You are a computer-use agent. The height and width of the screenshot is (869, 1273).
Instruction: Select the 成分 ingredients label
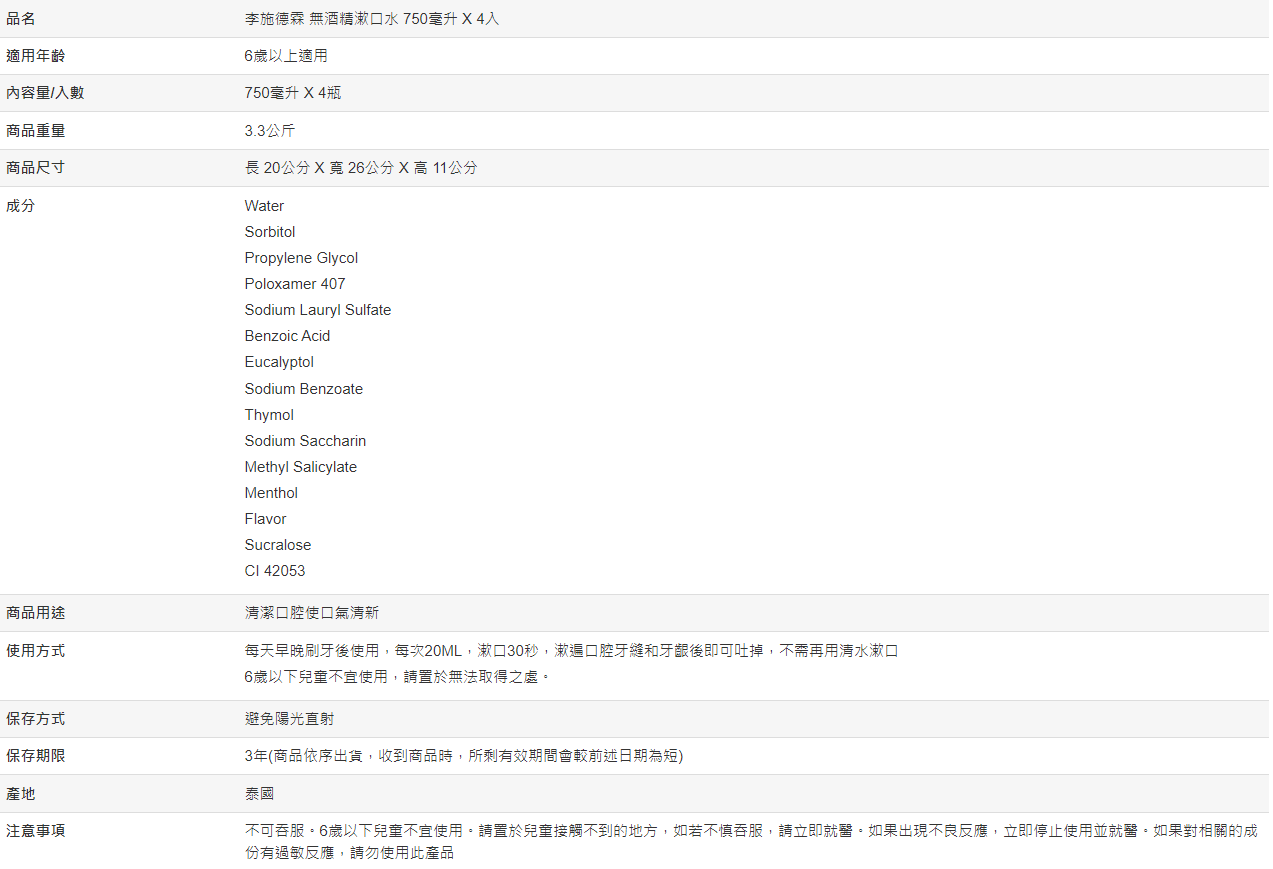point(21,205)
